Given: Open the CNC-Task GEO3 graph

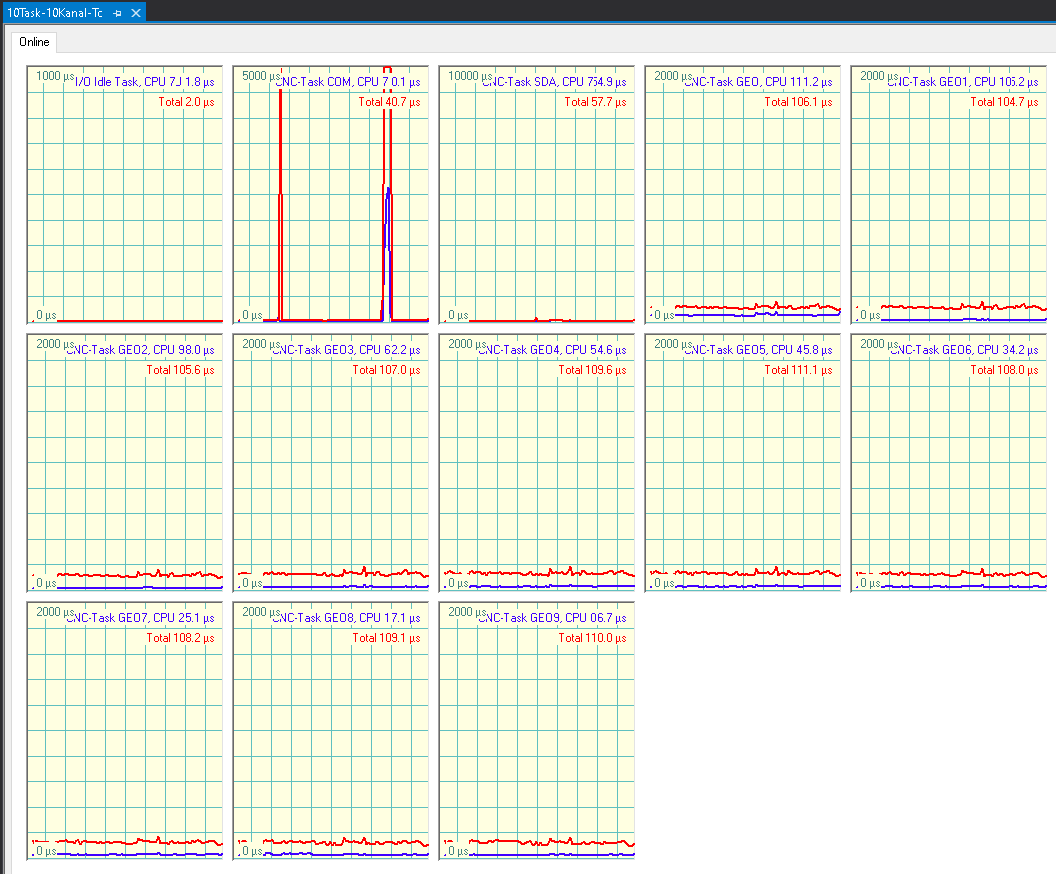Looking at the screenshot, I should click(331, 463).
